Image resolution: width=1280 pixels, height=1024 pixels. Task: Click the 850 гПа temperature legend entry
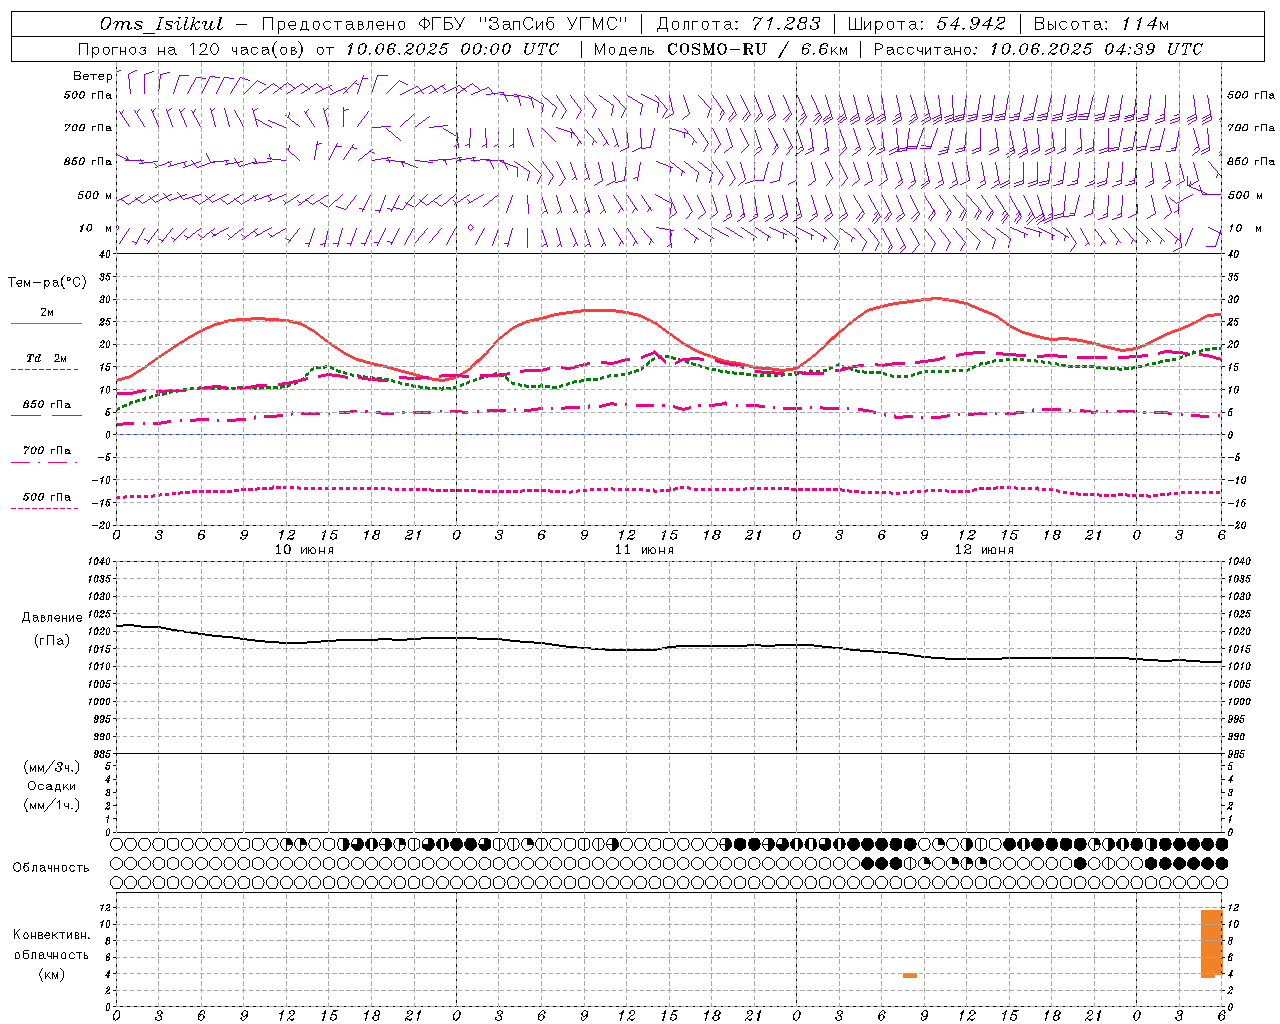[x=46, y=408]
